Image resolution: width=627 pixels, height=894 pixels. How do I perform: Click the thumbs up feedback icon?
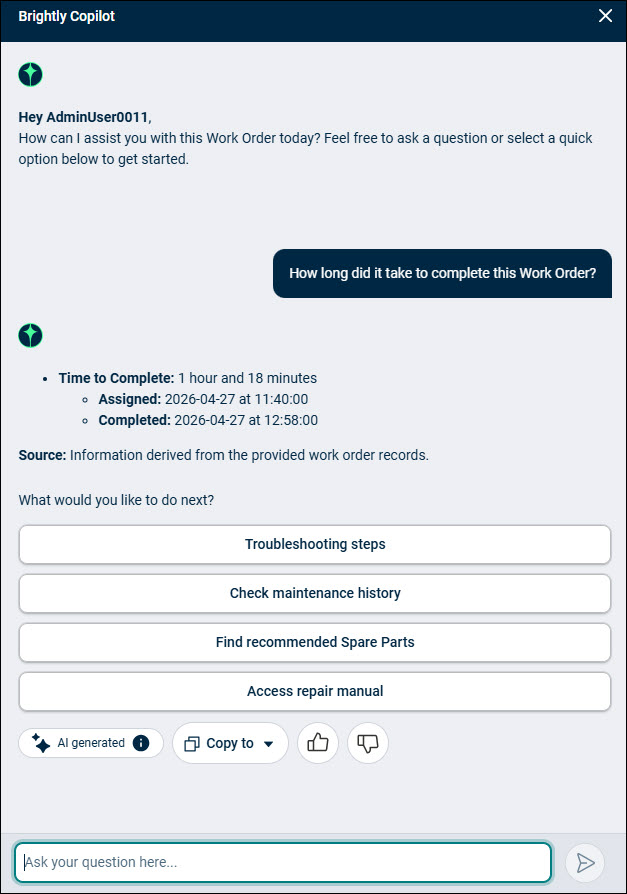(317, 743)
